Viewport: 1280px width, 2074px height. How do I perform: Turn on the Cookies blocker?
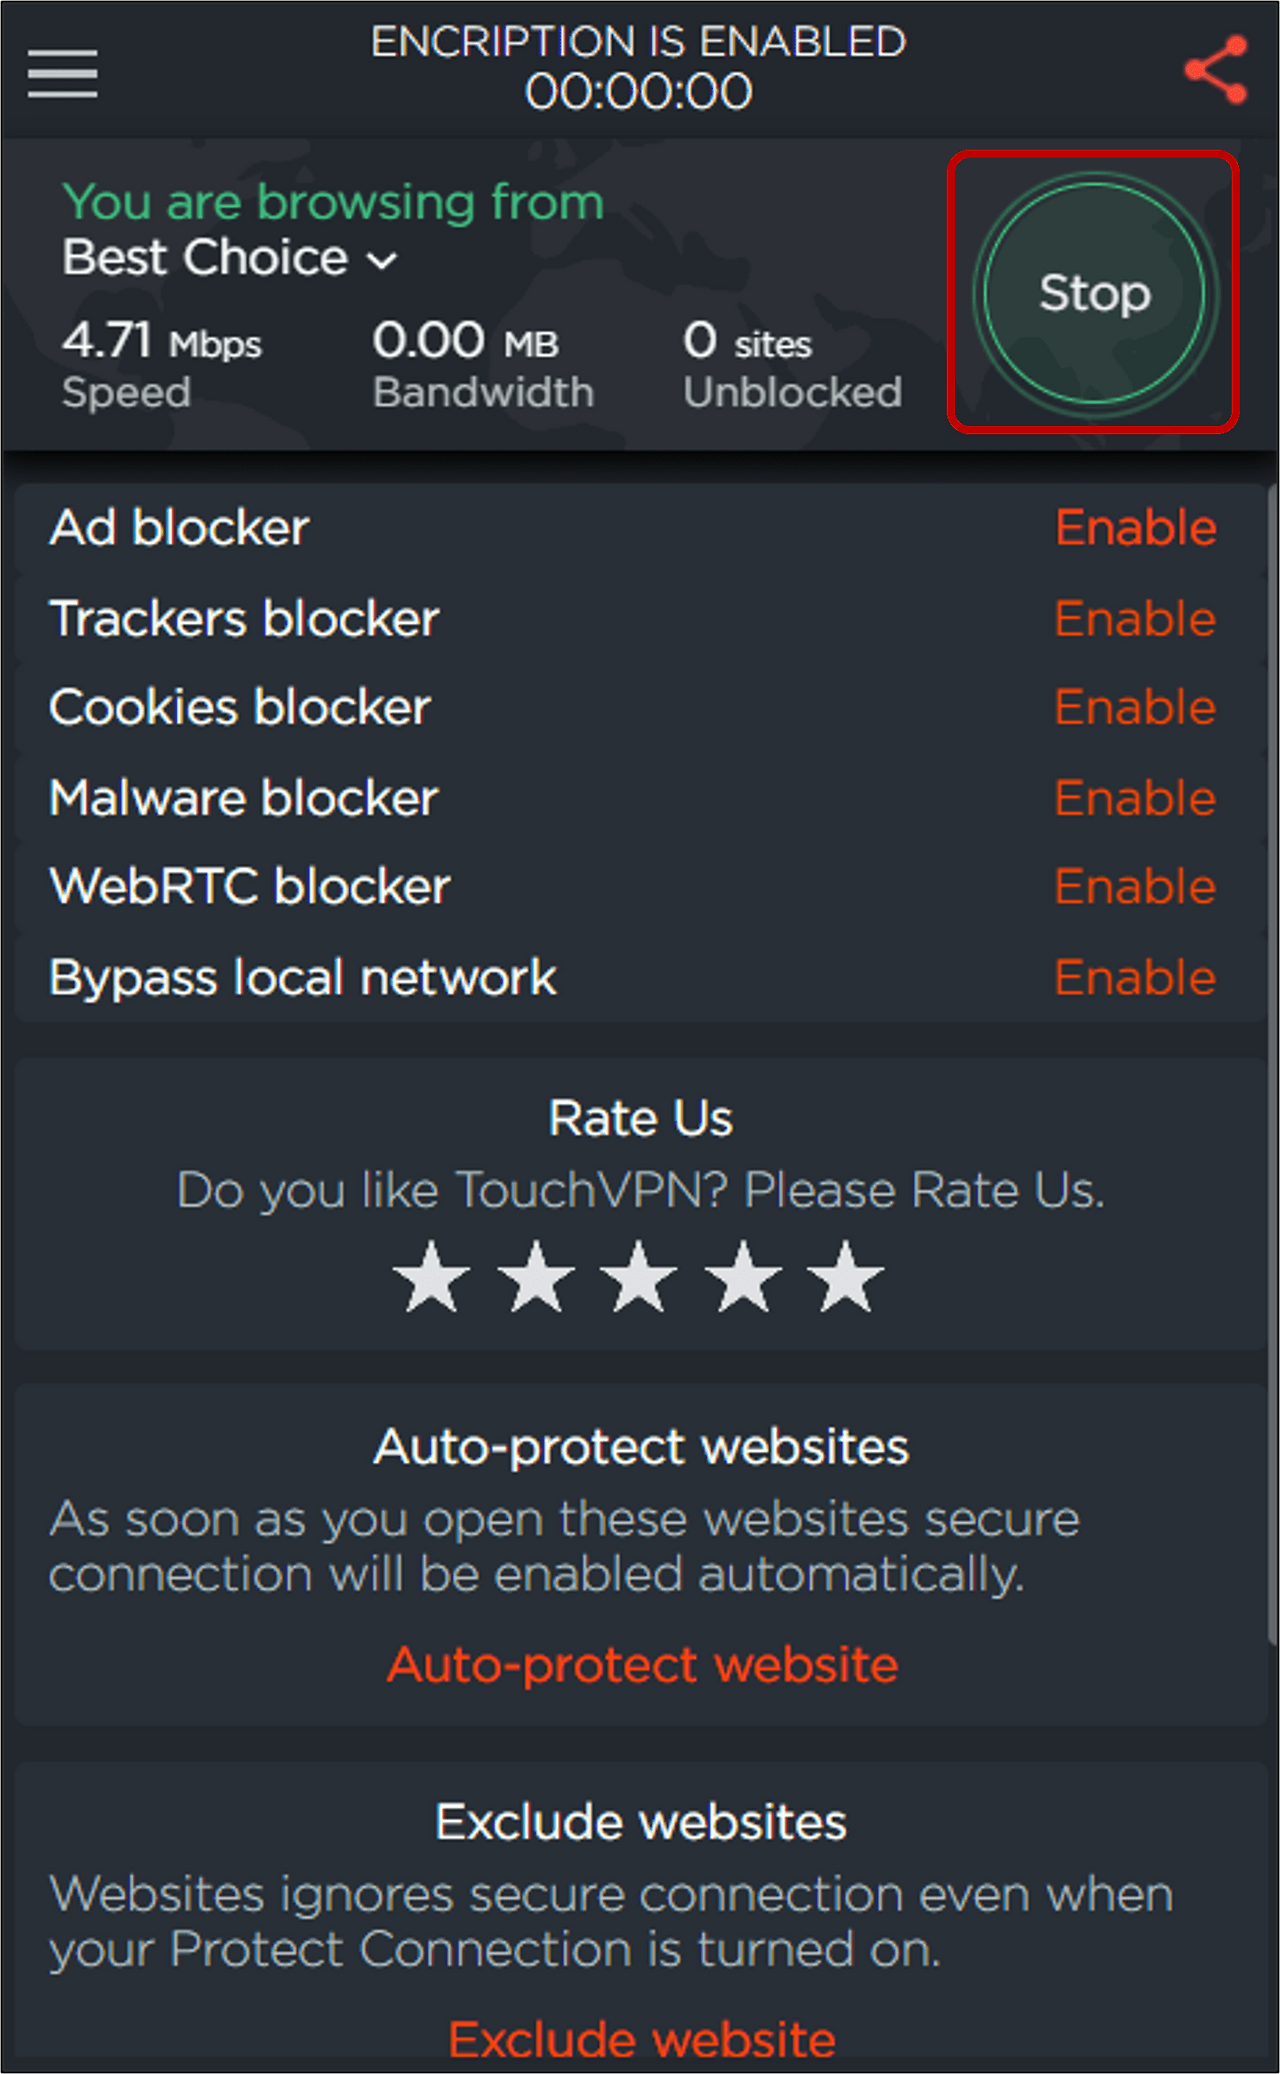point(1136,707)
